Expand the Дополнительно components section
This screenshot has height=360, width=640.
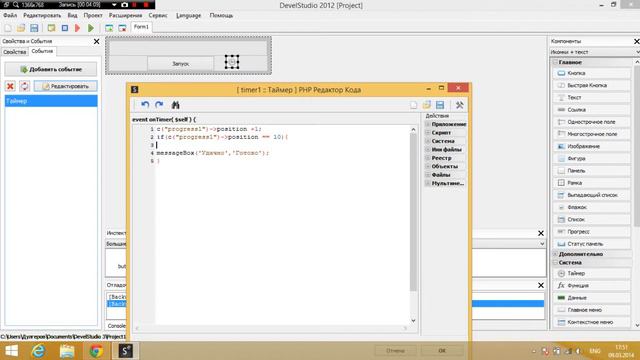[x=556, y=254]
